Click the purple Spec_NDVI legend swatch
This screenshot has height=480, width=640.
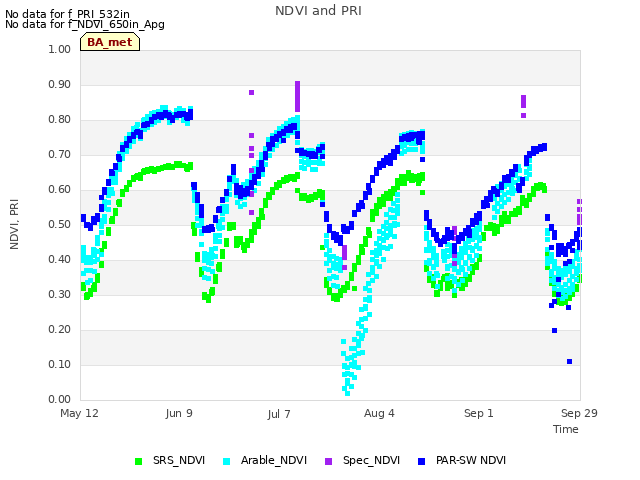pos(329,461)
